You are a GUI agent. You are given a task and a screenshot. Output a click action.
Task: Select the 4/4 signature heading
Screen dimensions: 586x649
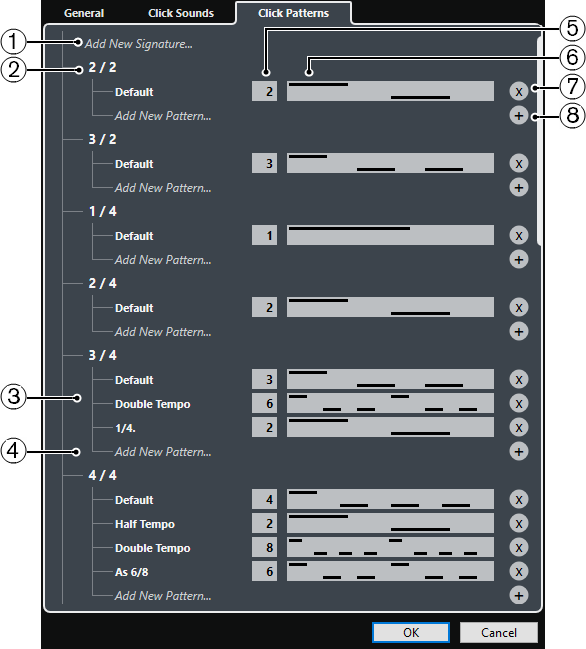coord(102,475)
